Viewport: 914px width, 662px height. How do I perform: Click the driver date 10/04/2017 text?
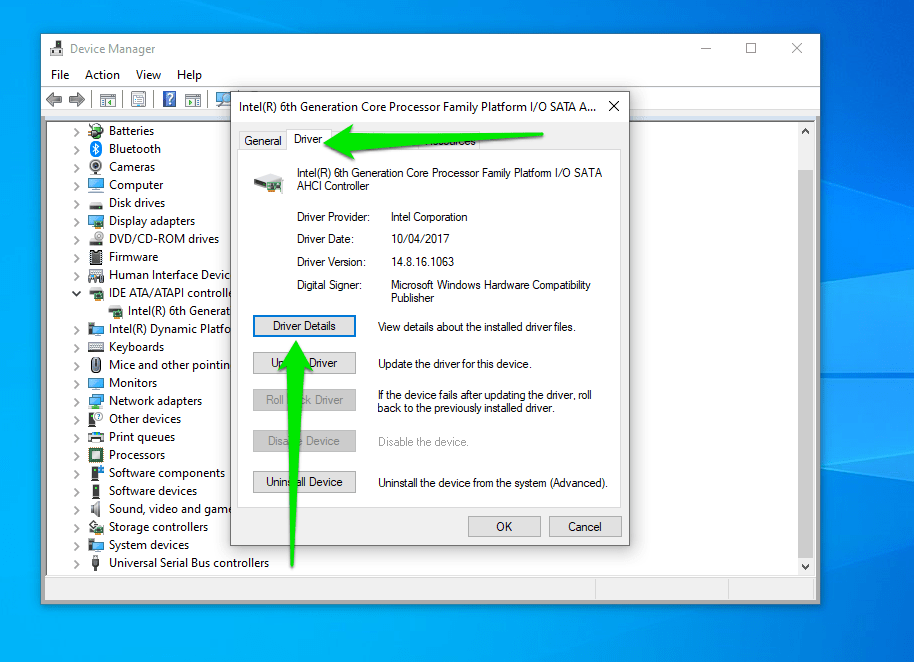(420, 238)
